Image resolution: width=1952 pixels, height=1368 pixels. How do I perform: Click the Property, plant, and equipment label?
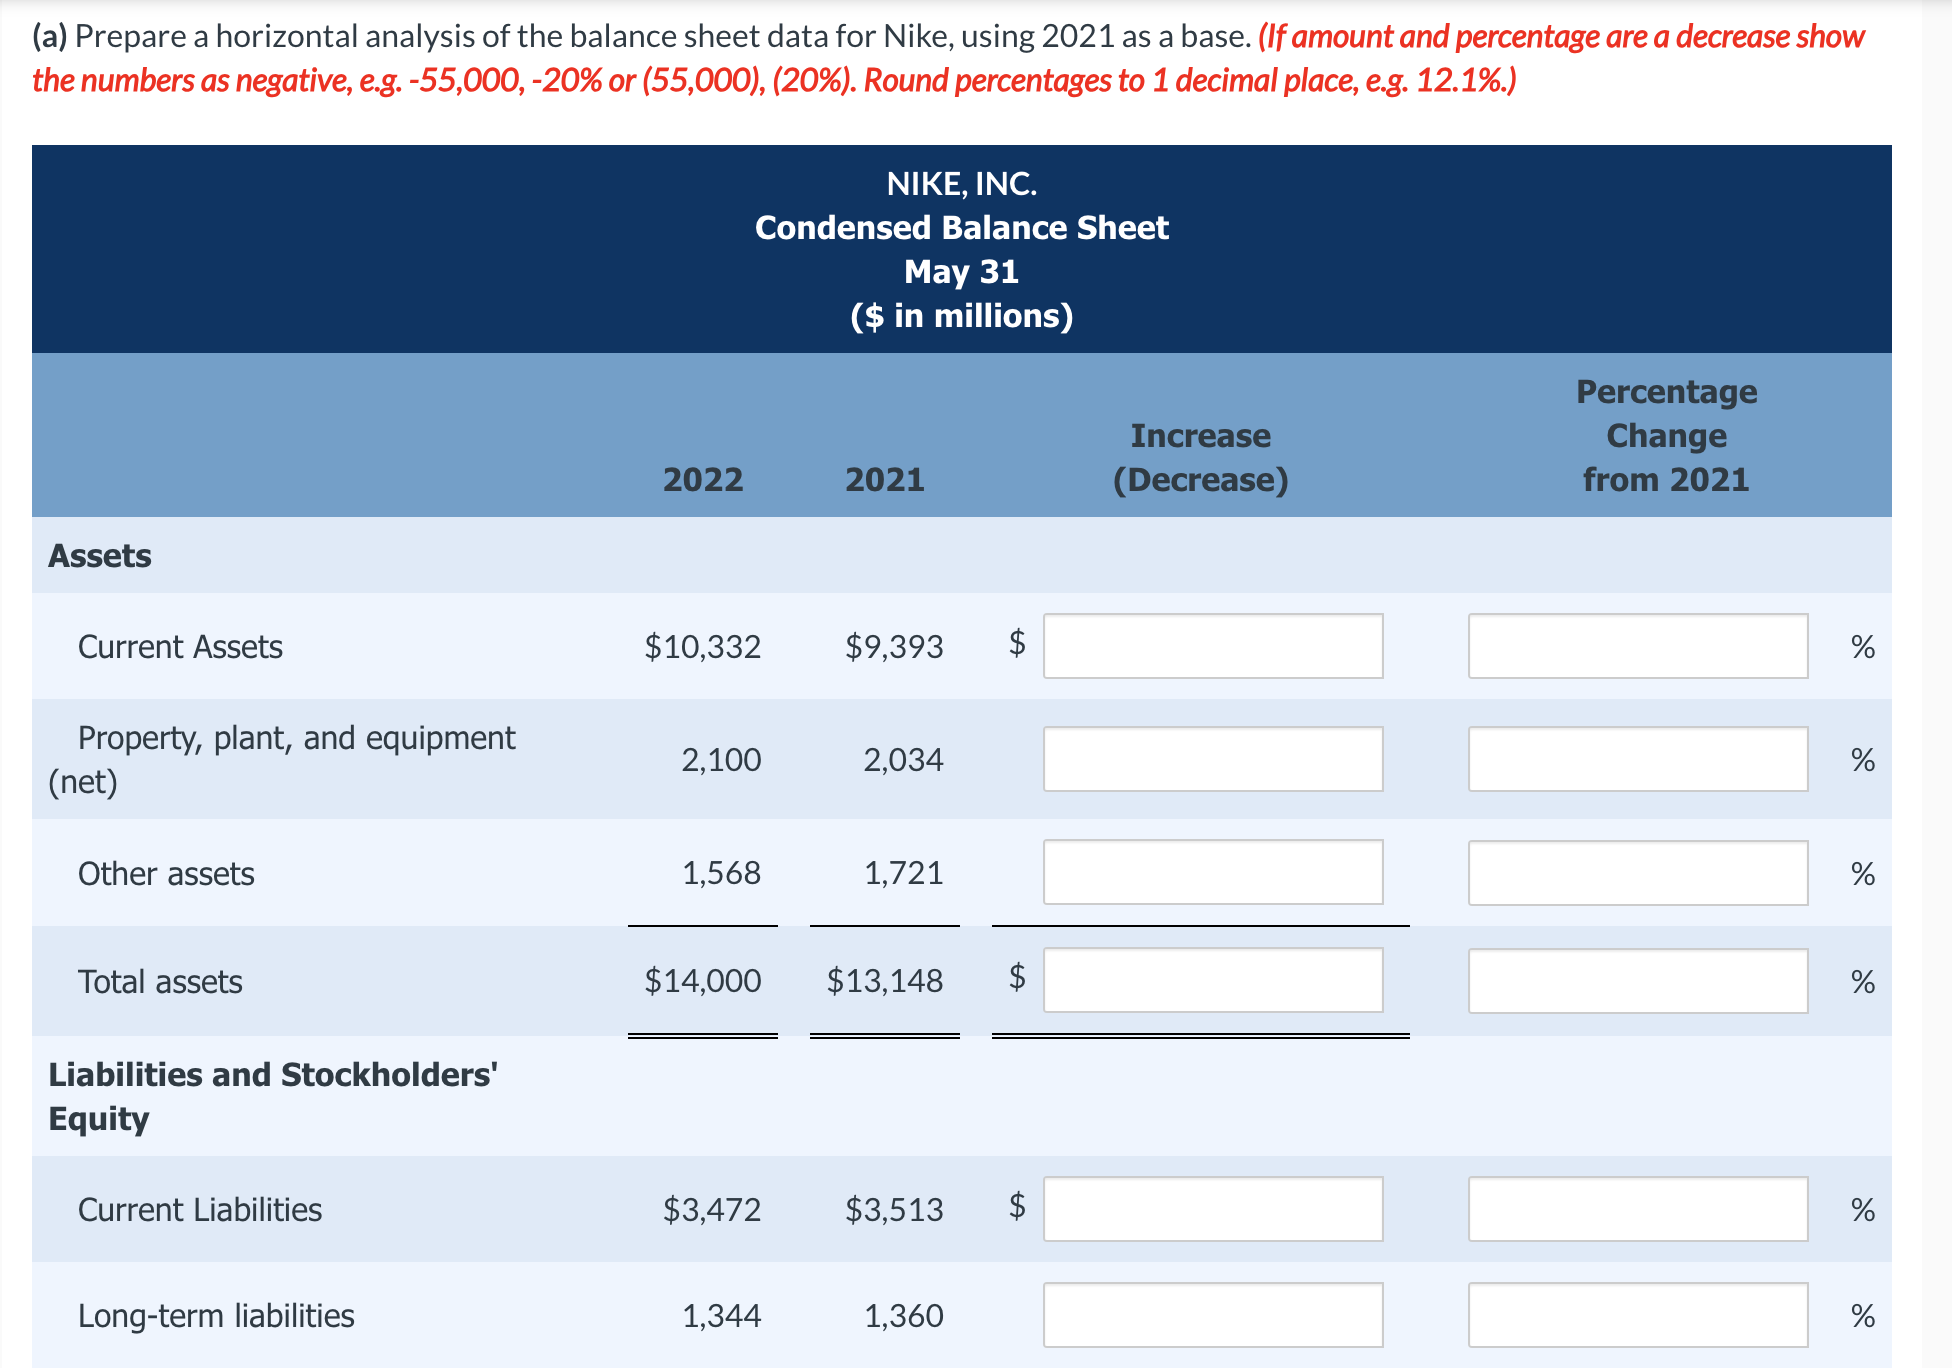282,760
